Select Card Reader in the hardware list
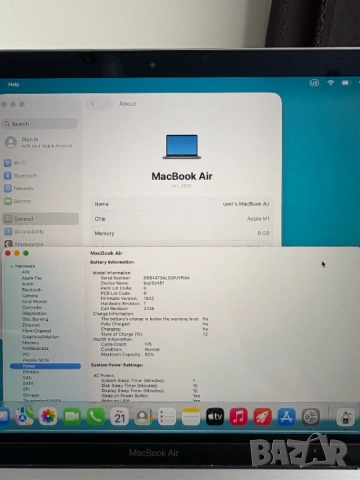The width and height of the screenshot is (360, 480). 34,301
